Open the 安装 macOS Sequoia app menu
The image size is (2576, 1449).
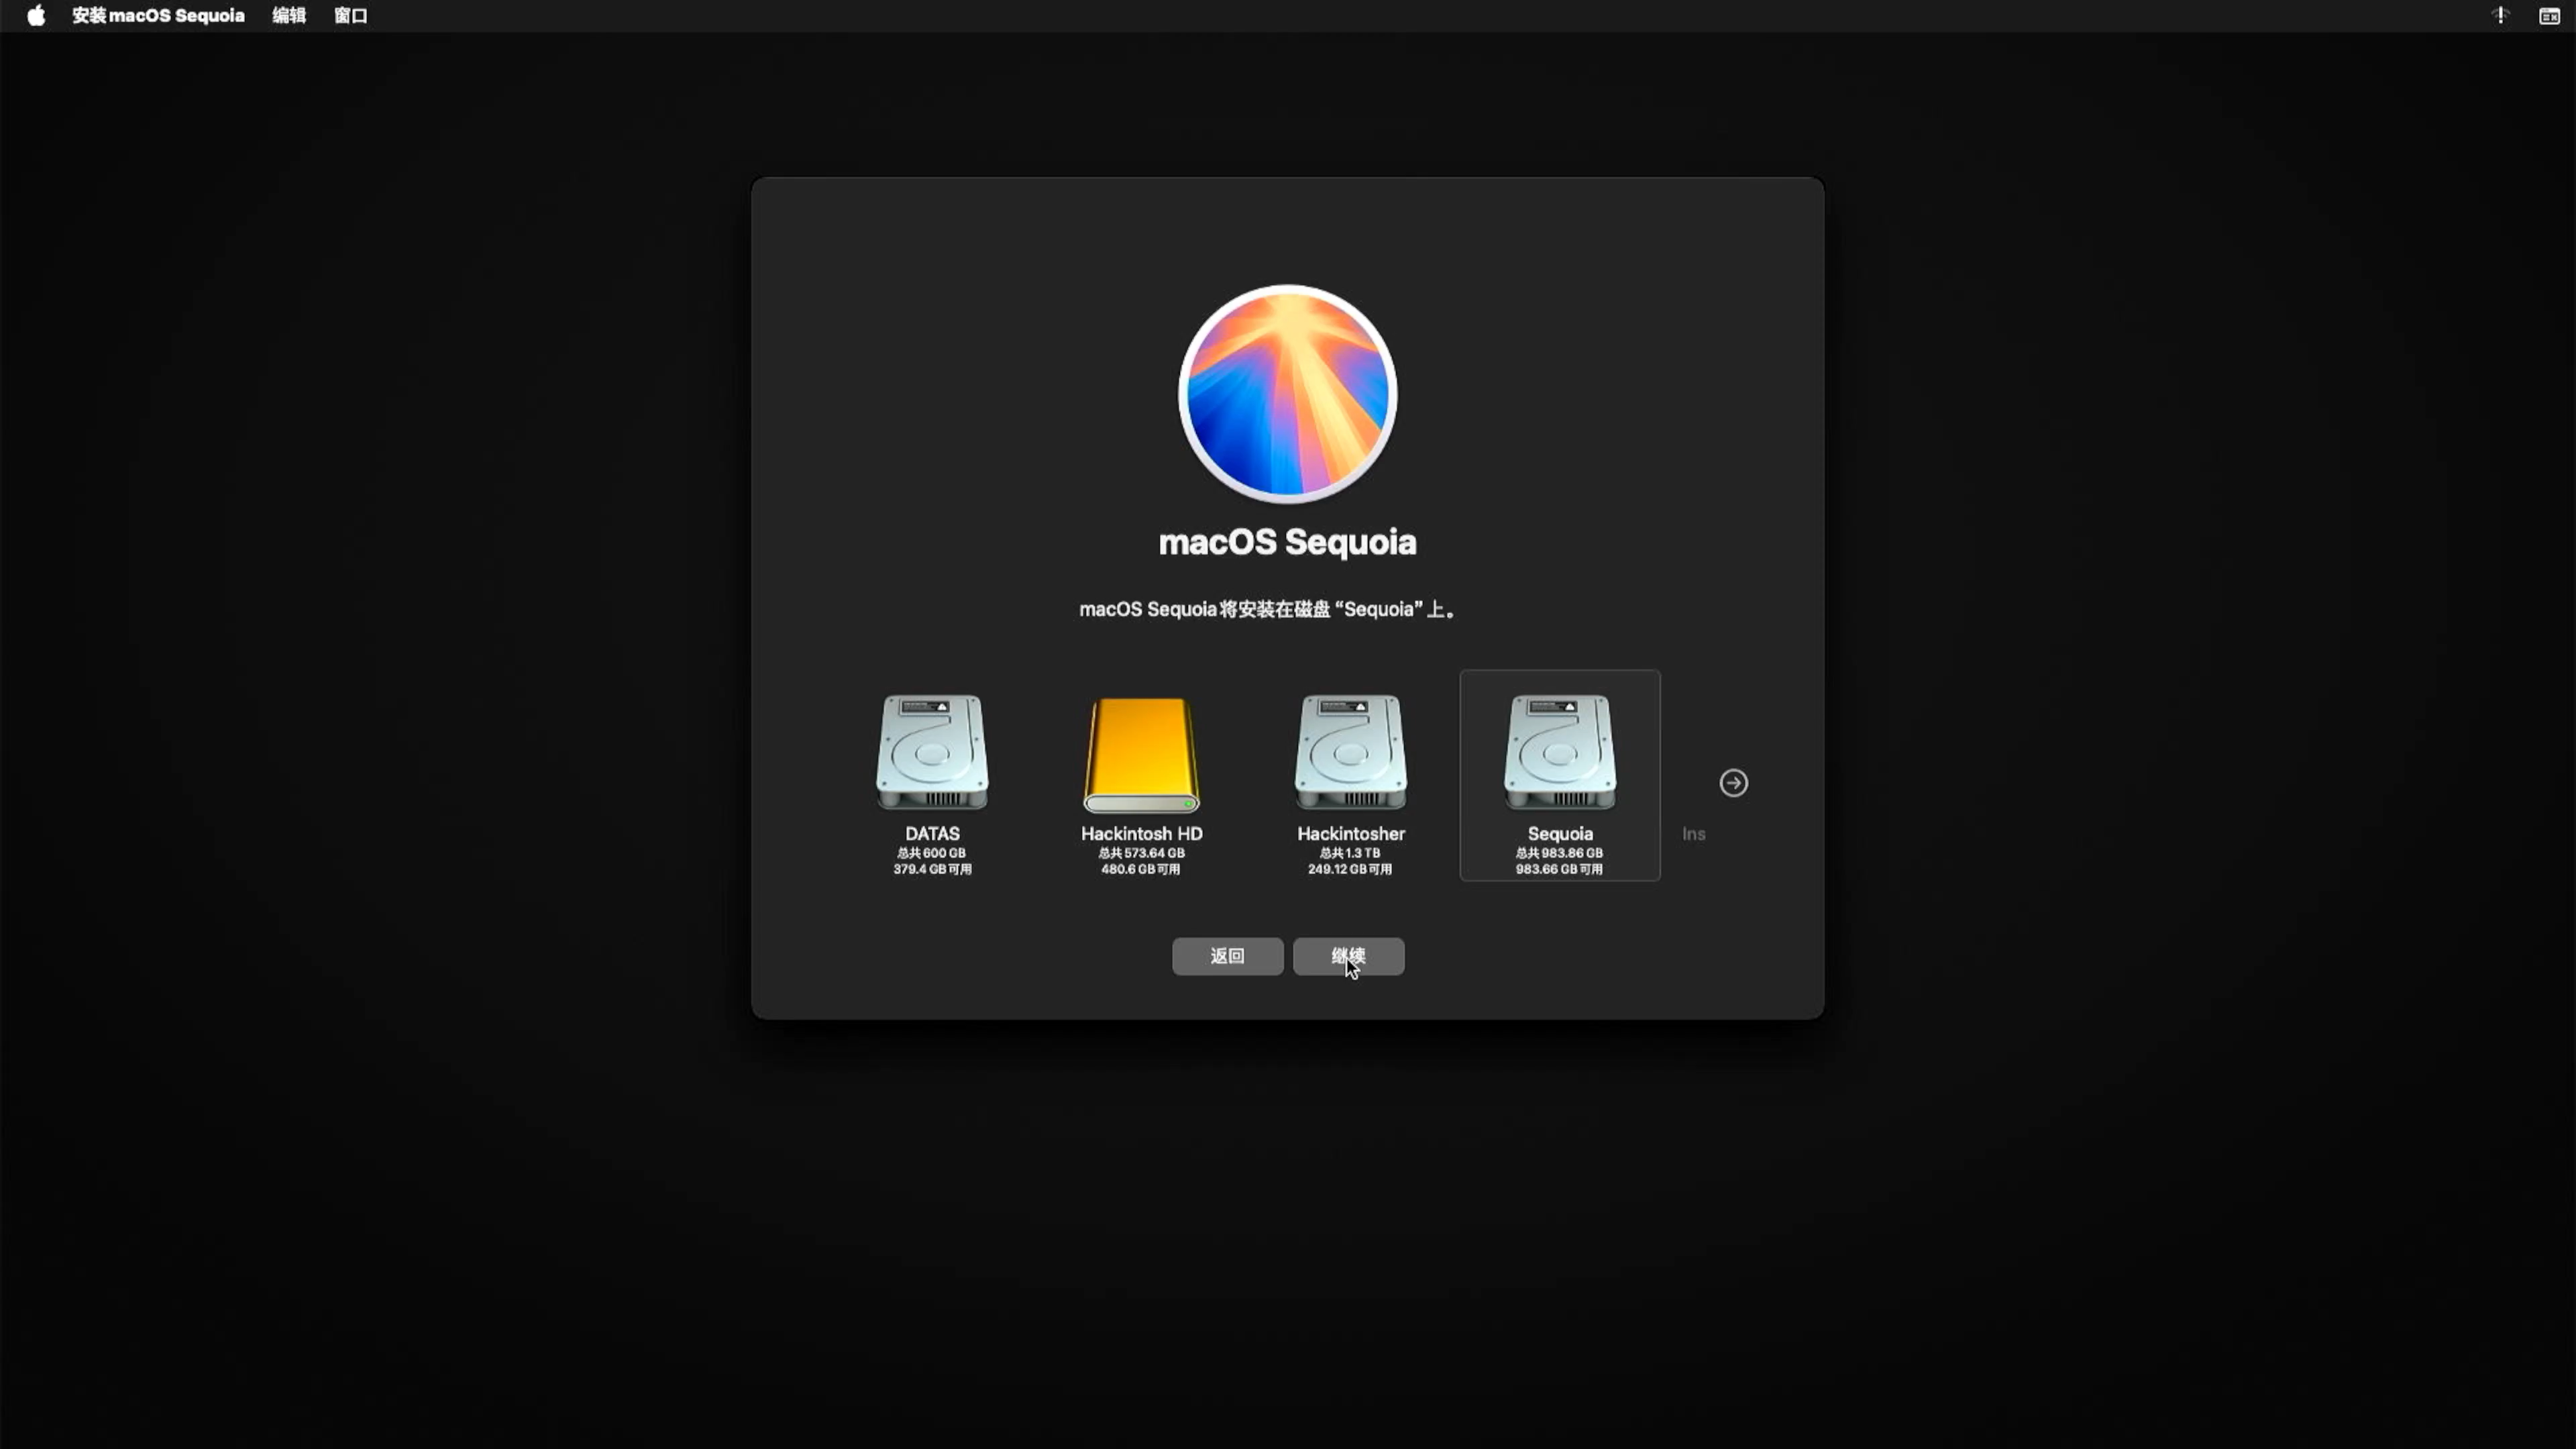[x=158, y=15]
